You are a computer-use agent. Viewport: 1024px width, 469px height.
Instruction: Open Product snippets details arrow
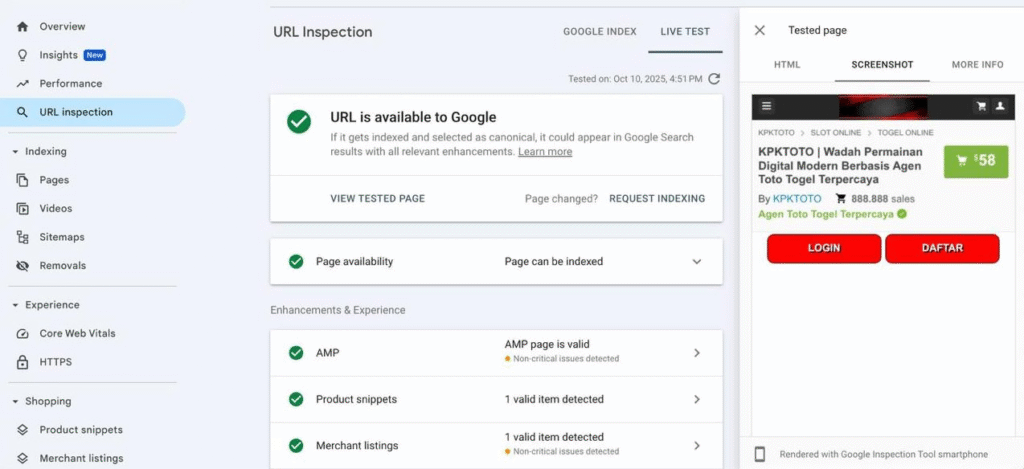click(x=697, y=399)
